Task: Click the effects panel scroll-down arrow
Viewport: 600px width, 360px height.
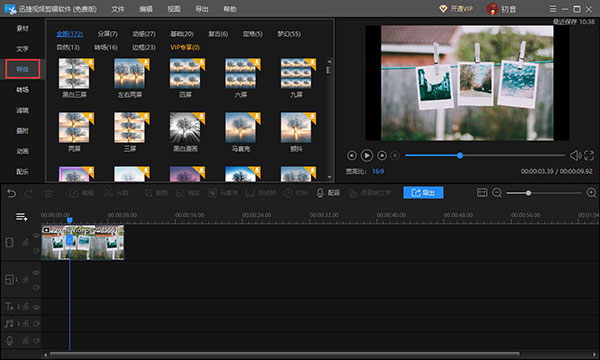Action: point(329,178)
